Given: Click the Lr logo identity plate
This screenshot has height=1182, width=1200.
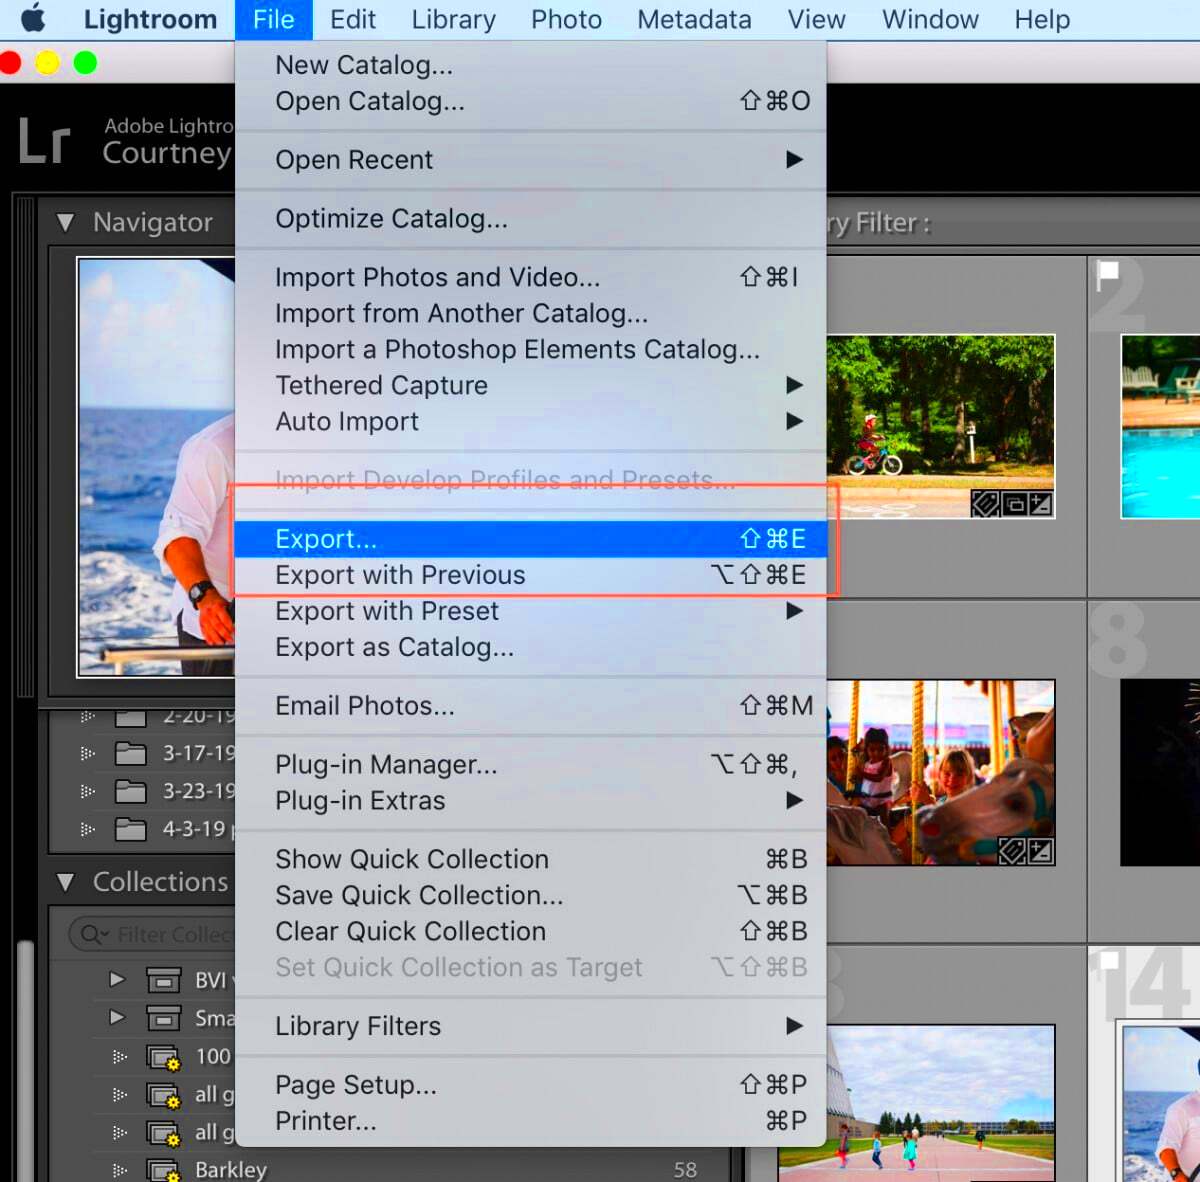Looking at the screenshot, I should coord(44,141).
